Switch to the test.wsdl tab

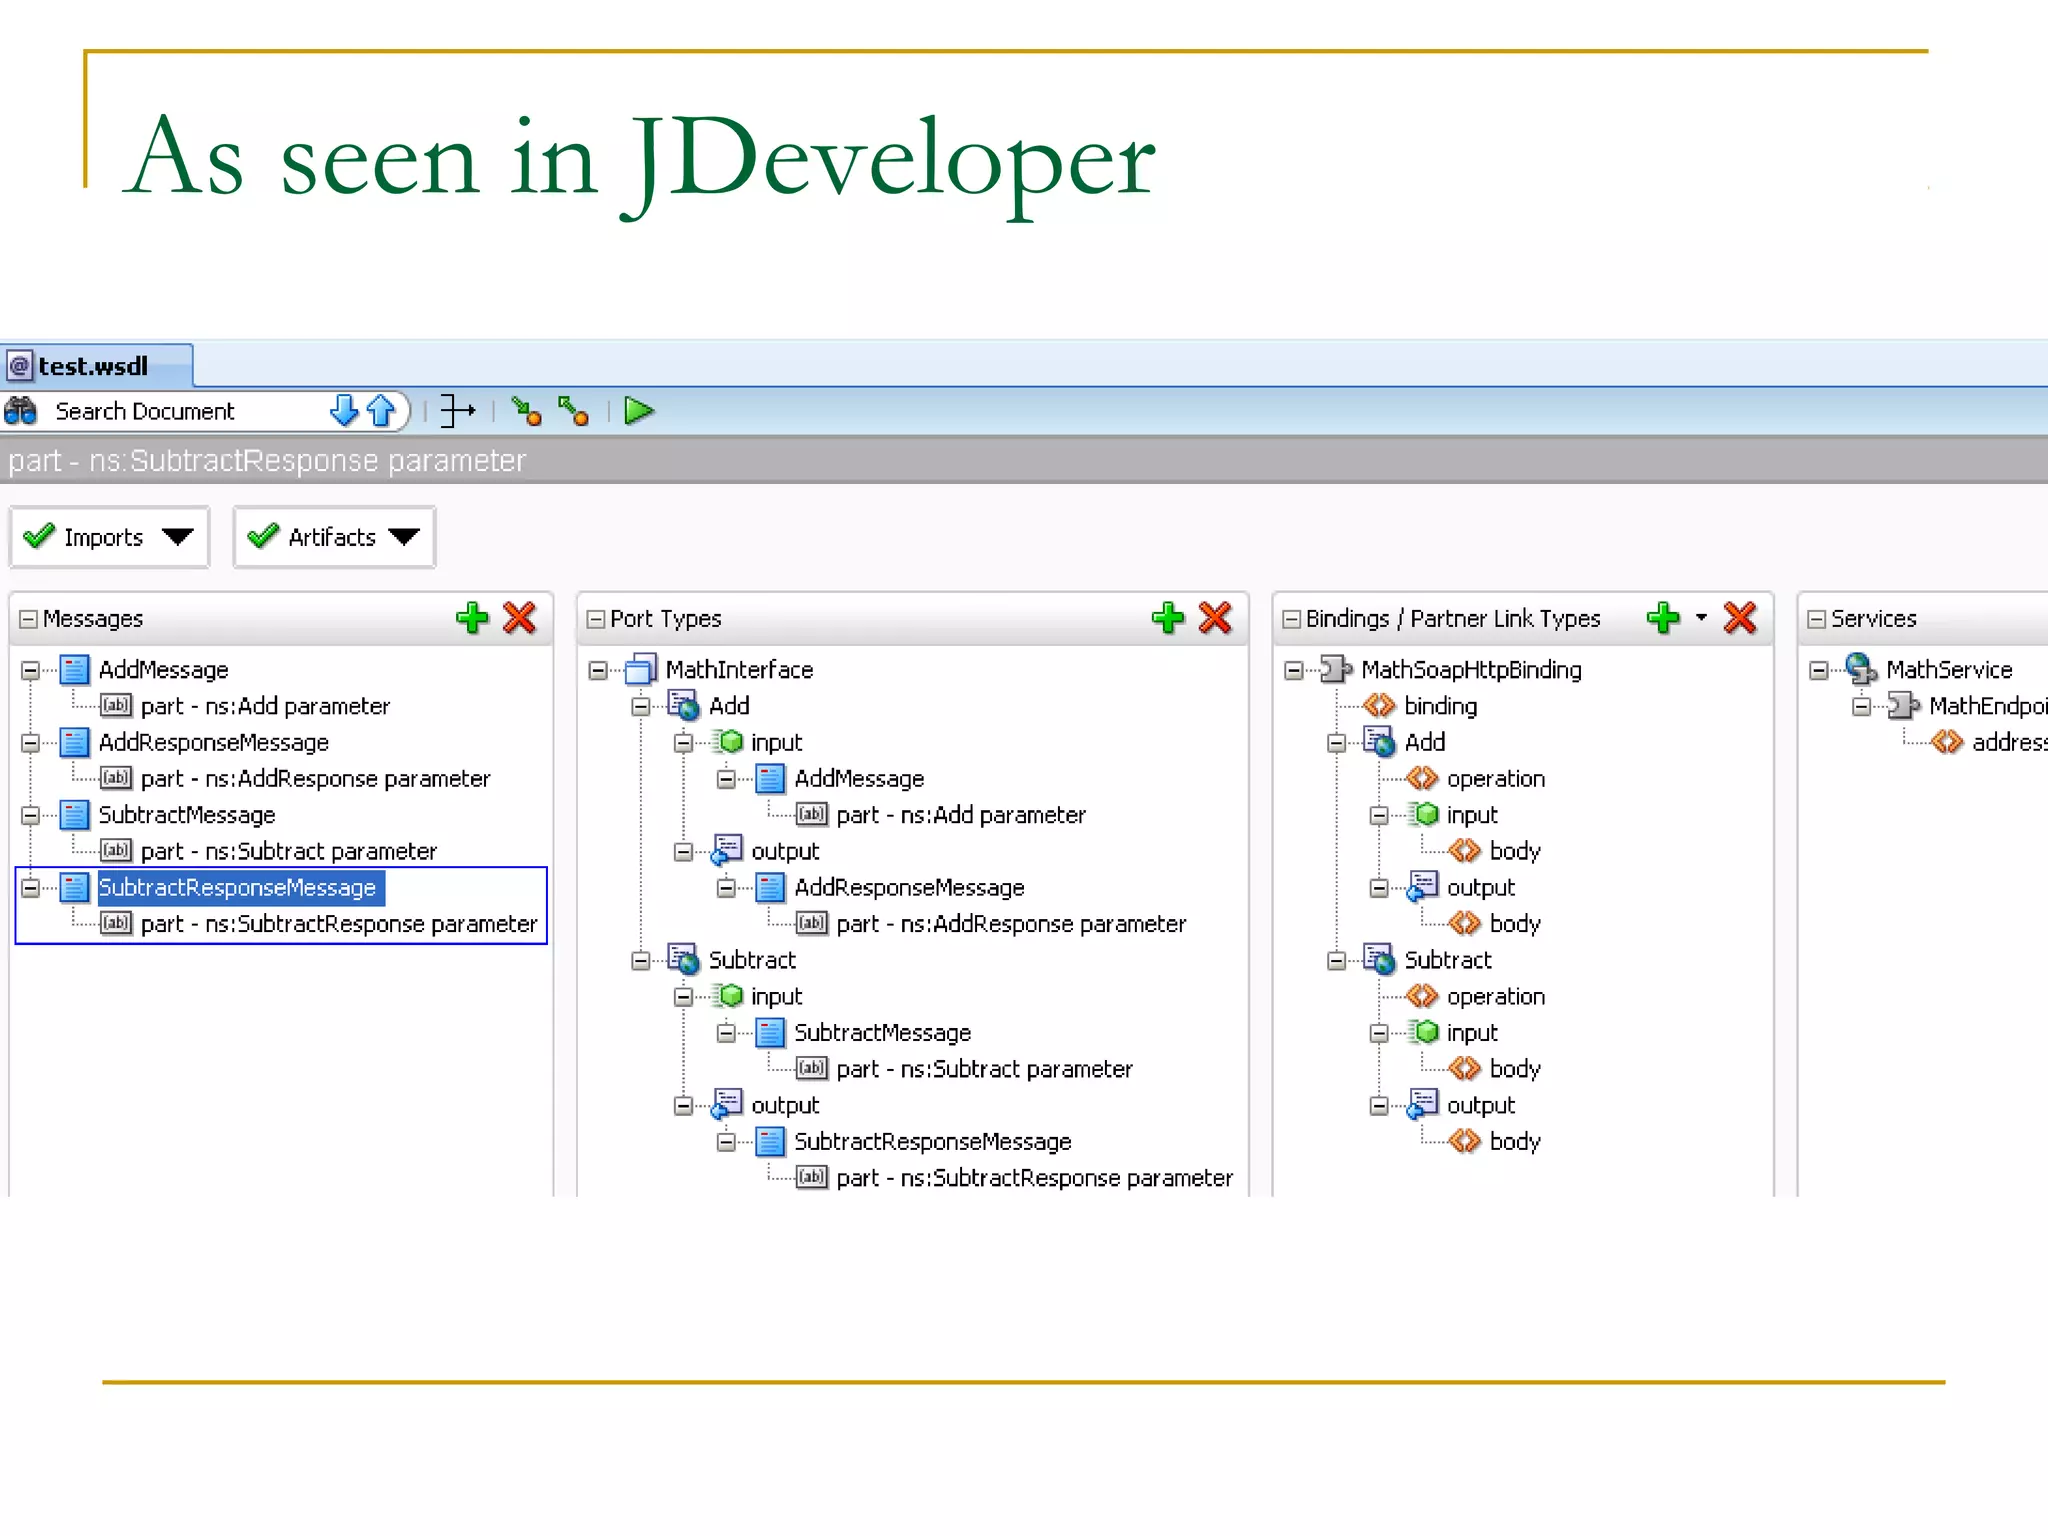pos(96,366)
